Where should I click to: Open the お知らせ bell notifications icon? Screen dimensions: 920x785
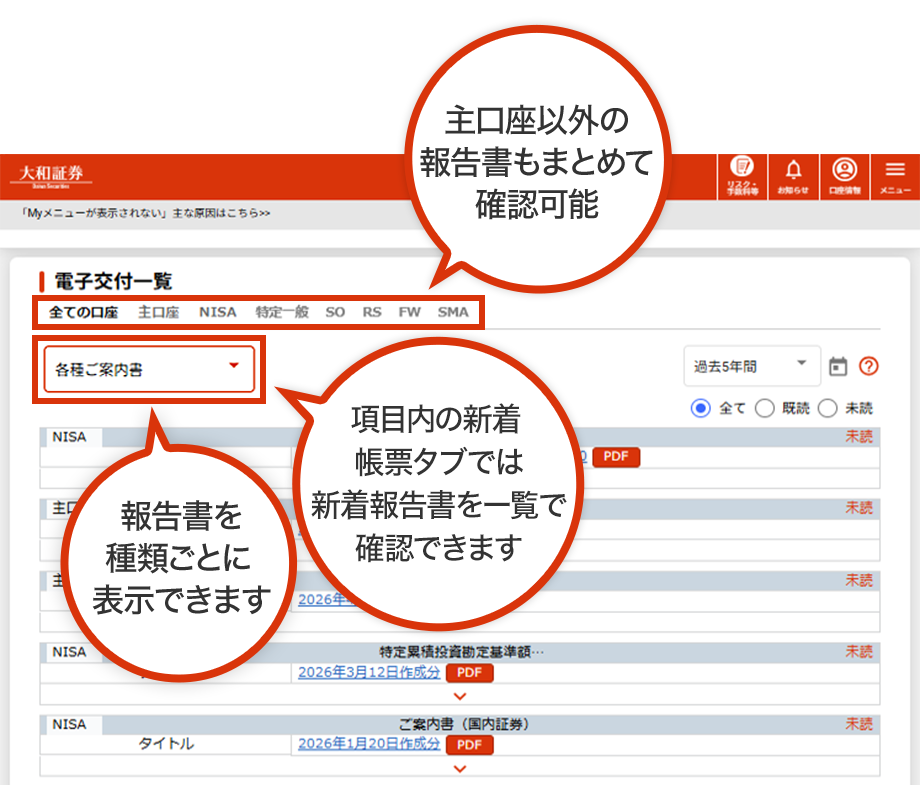pyautogui.click(x=793, y=177)
